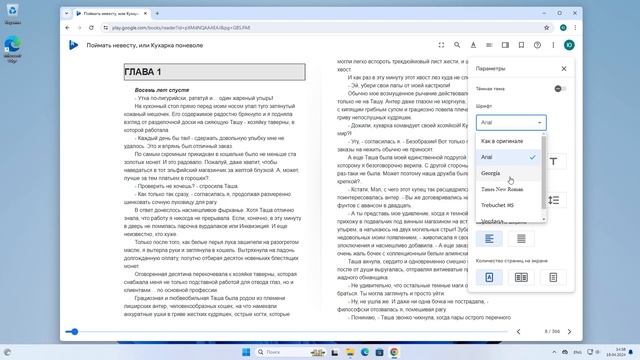Screen dimensions: 640x360
Task: Open the Chrome profile icon
Action: [563, 28]
